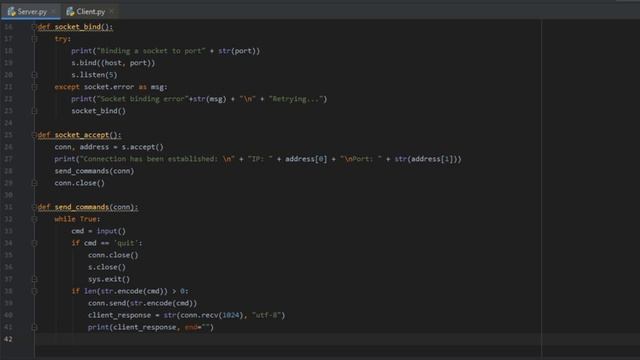This screenshot has width=640, height=360.
Task: Click 'conn.send(str.encode(cmd))' line
Action: [x=142, y=303]
